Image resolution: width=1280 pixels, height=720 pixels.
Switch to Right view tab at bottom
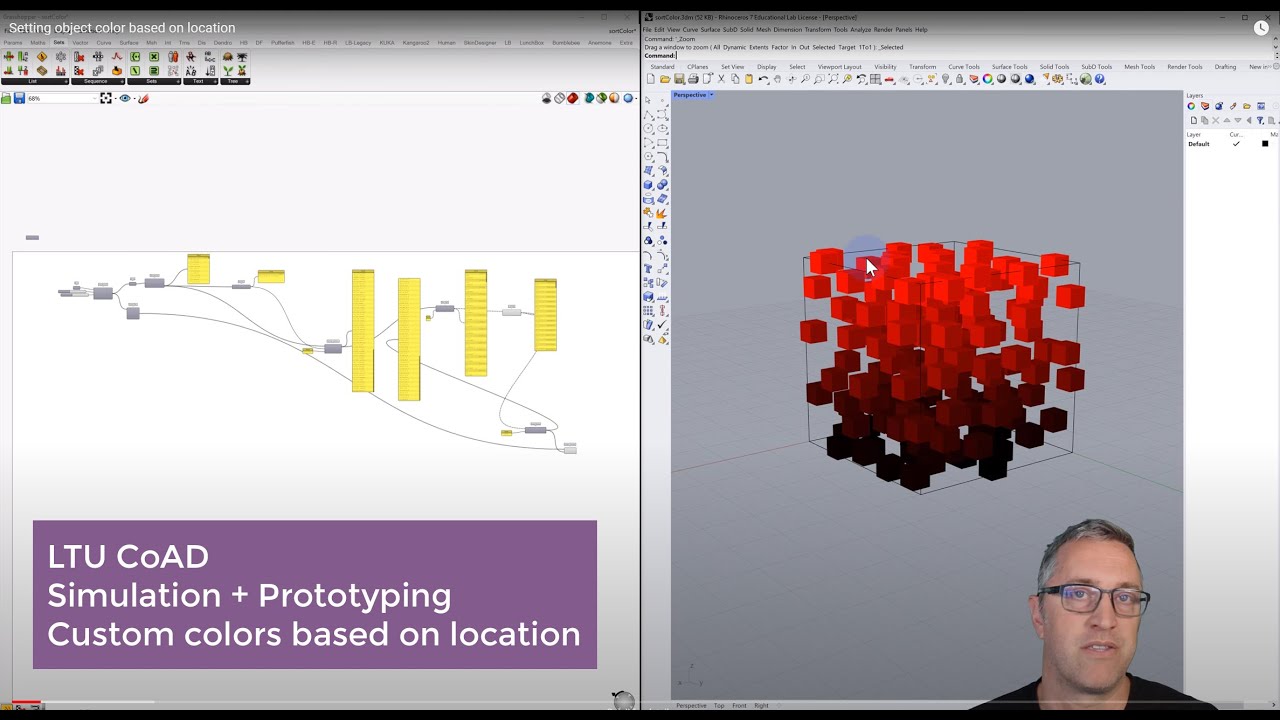761,706
